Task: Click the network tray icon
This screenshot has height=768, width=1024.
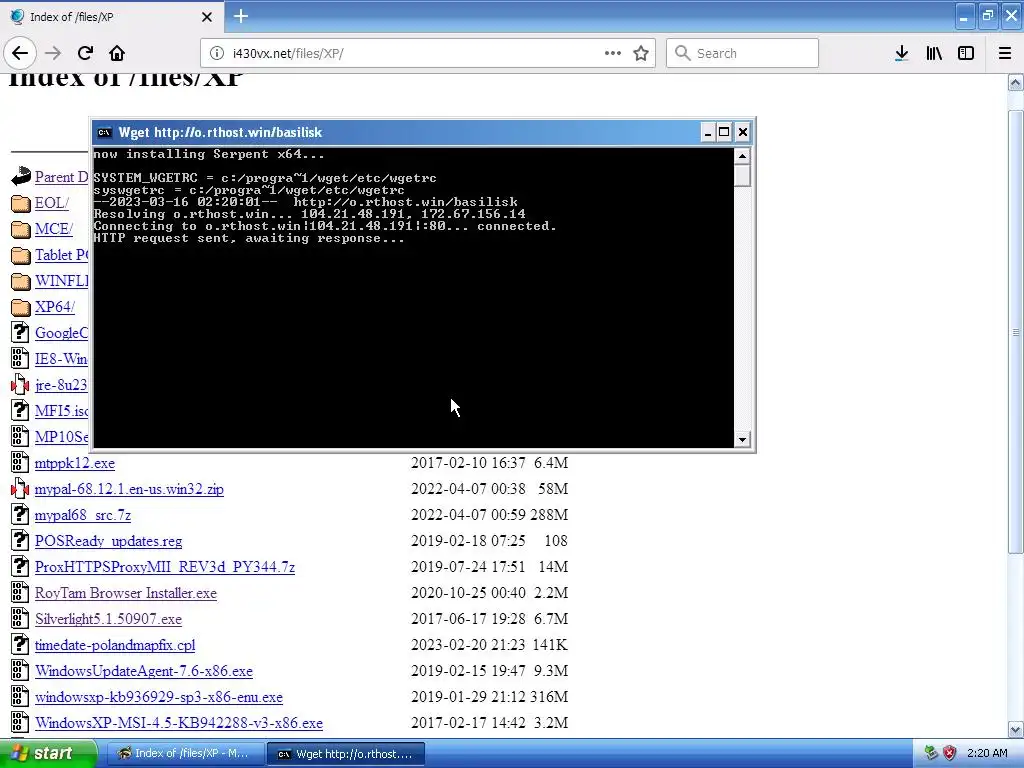Action: tap(931, 754)
